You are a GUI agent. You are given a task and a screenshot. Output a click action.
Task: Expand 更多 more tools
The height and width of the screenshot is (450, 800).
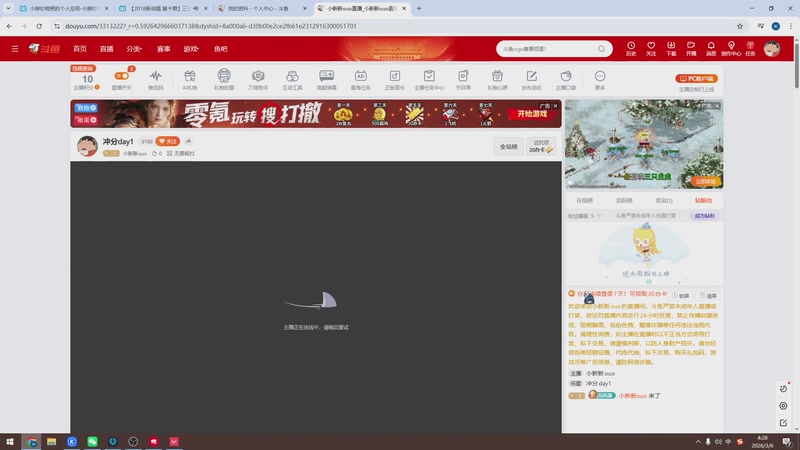[600, 80]
